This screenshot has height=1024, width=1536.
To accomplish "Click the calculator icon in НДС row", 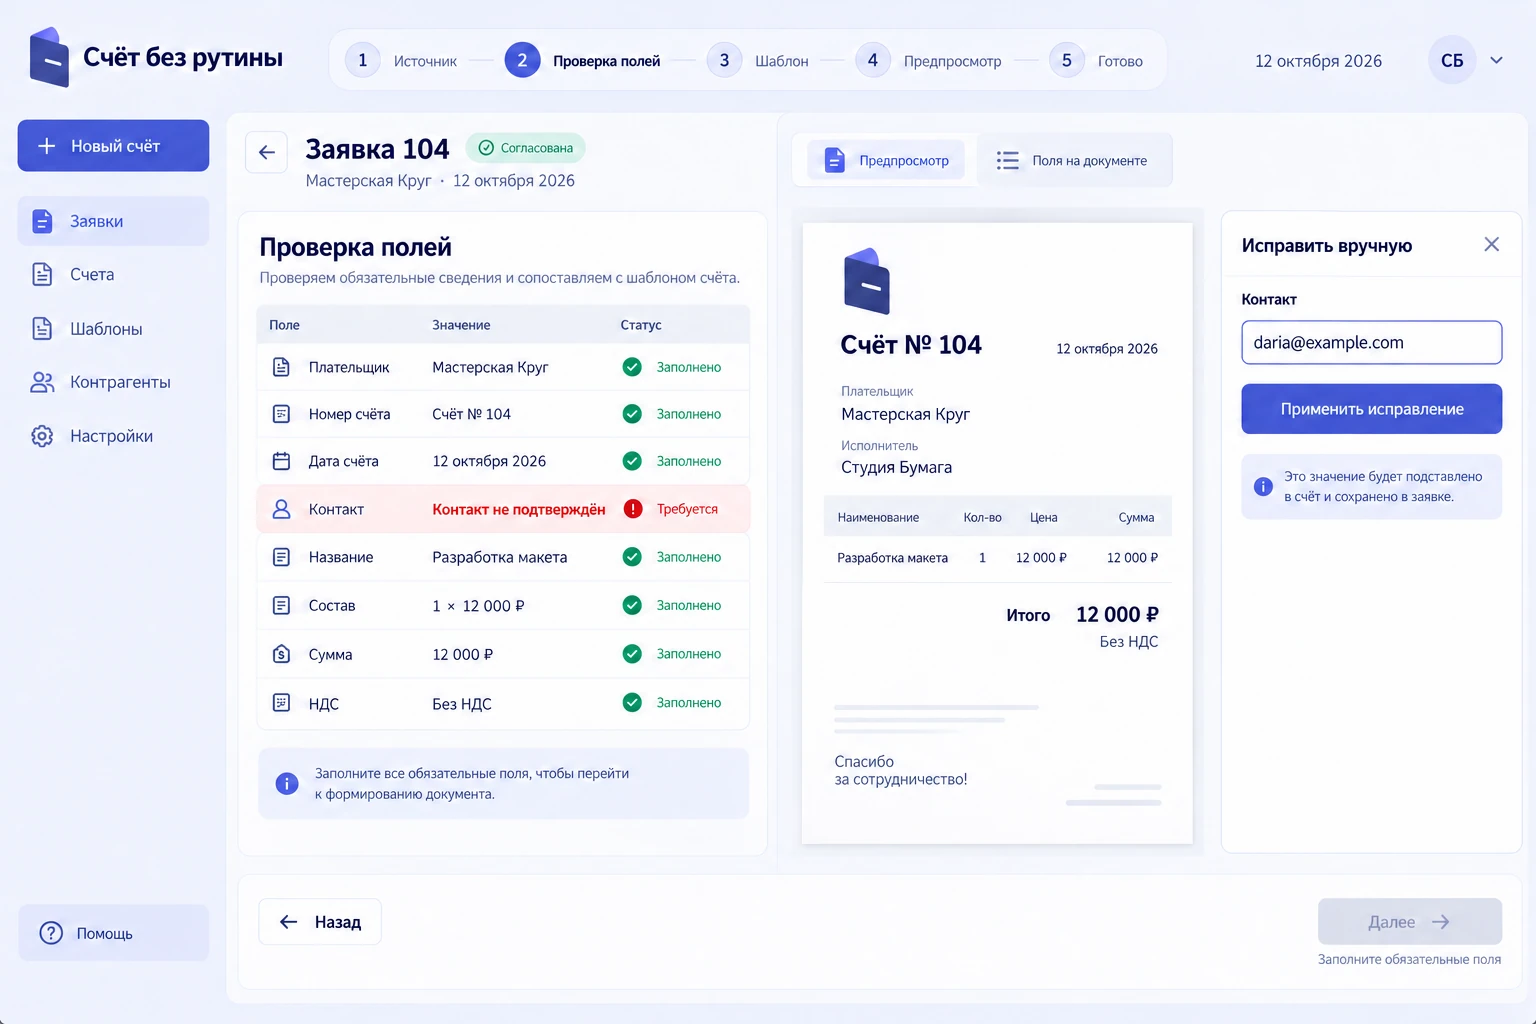I will (282, 703).
